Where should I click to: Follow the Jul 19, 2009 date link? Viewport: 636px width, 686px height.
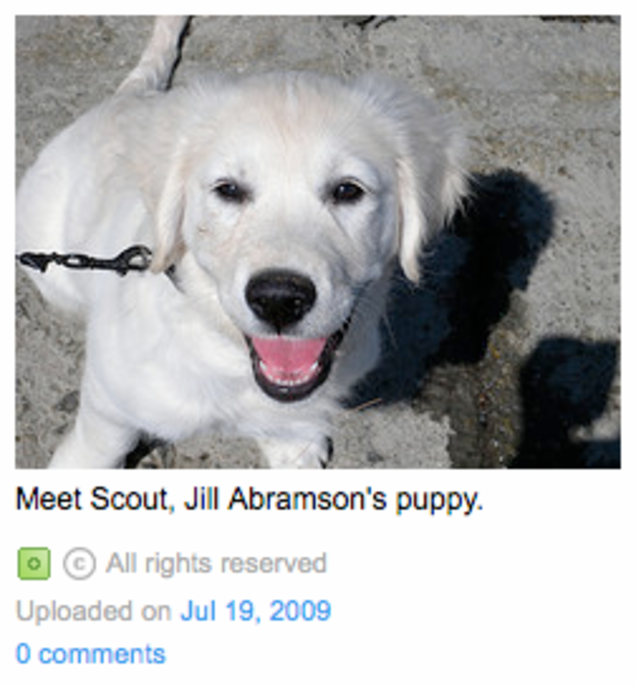click(x=256, y=611)
